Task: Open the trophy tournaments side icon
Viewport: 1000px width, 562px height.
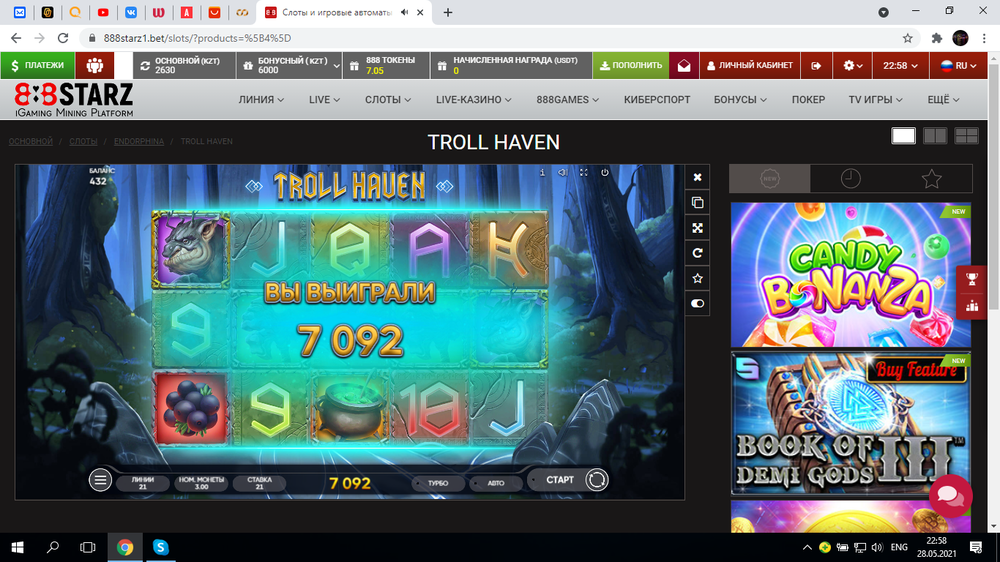Action: (972, 279)
